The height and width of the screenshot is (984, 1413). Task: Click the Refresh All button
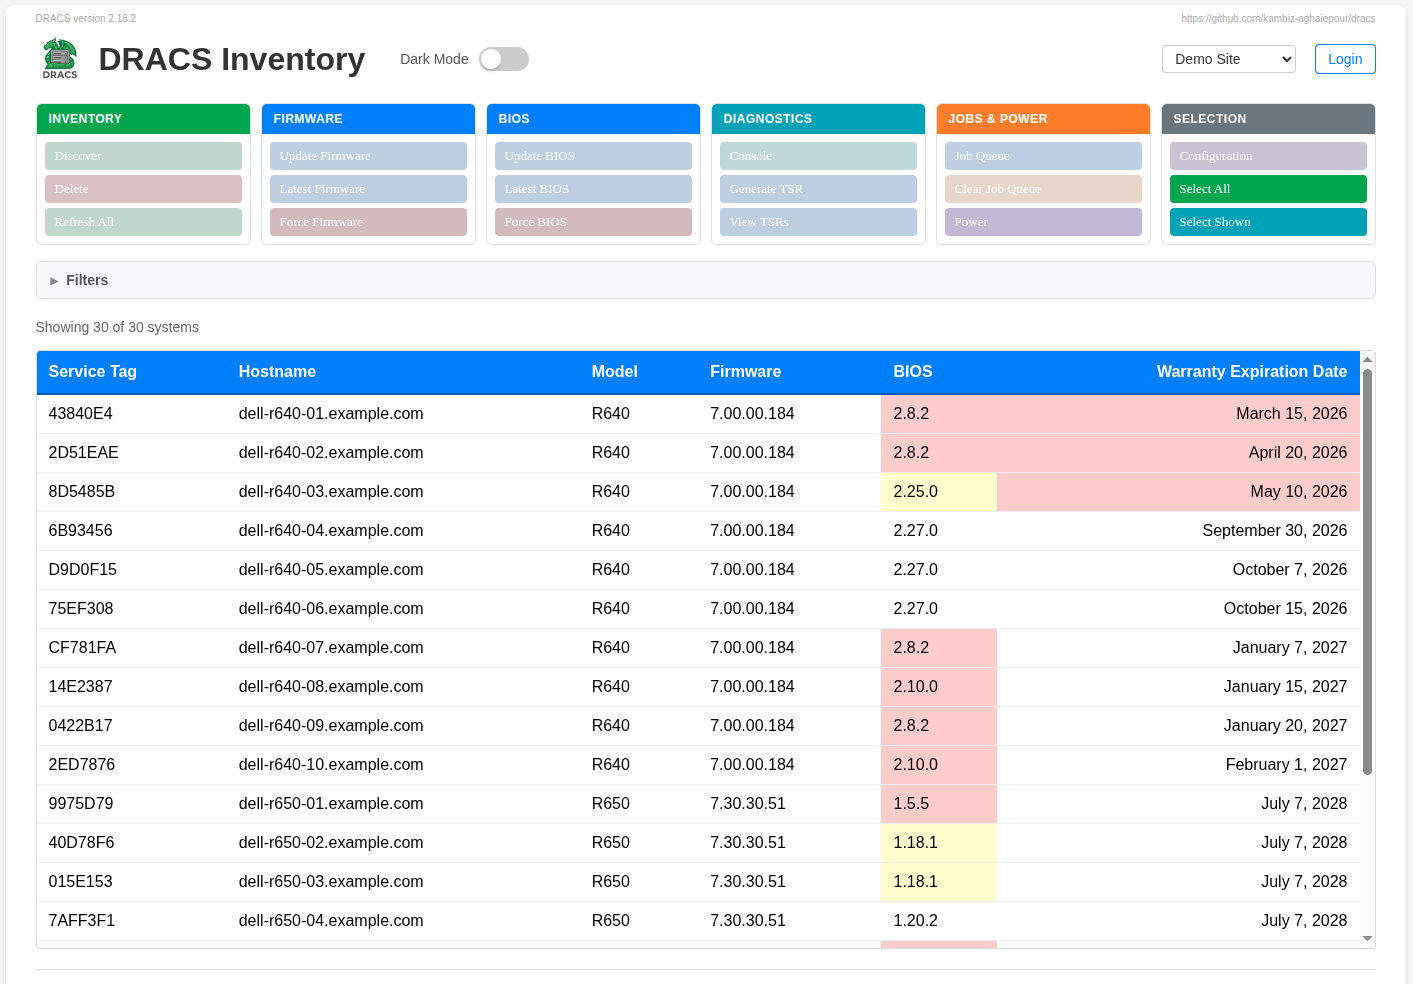click(x=143, y=222)
